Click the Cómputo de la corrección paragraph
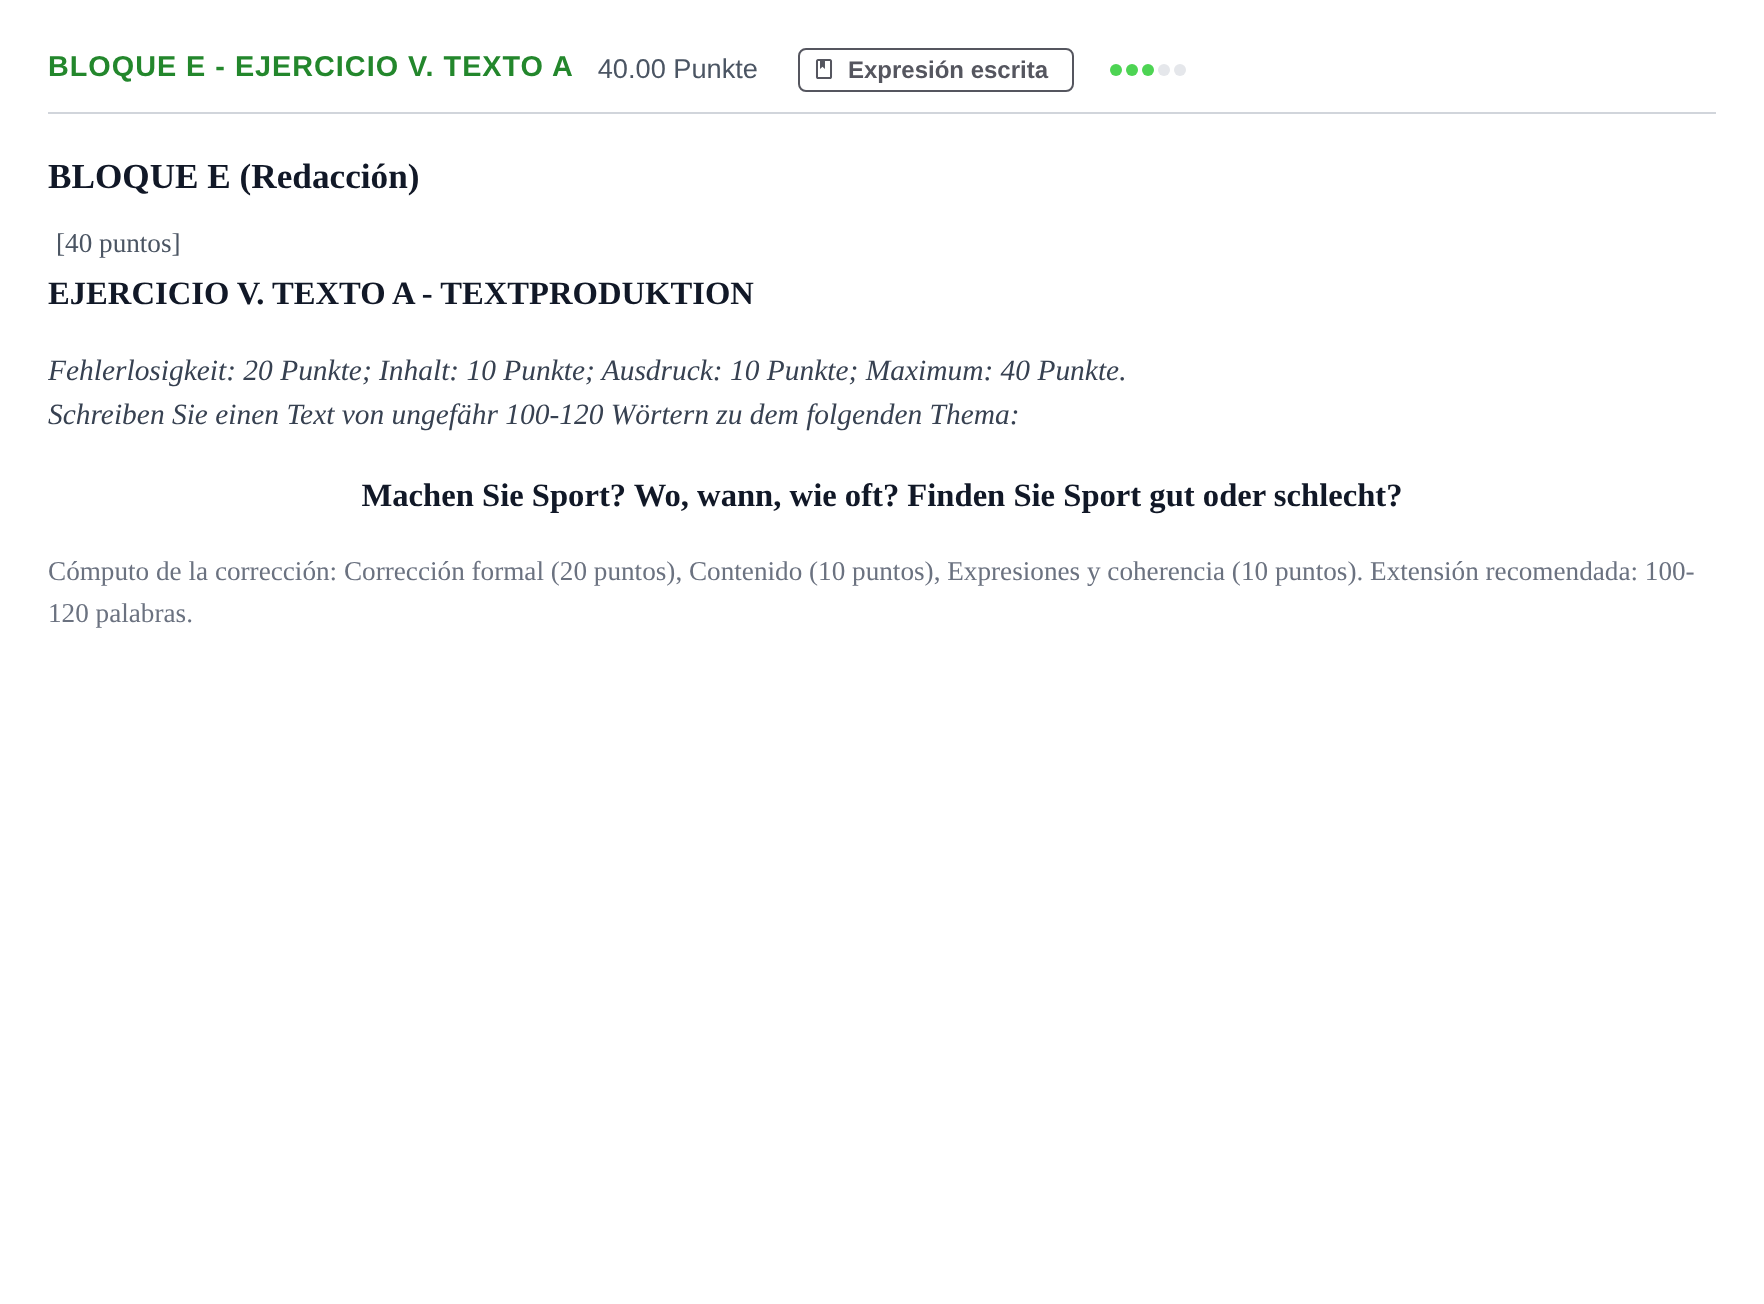 coord(871,592)
